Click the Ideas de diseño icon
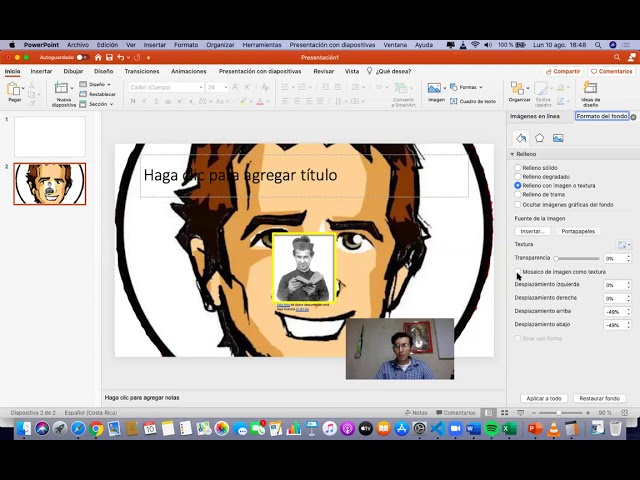This screenshot has height=480, width=640. coord(590,89)
